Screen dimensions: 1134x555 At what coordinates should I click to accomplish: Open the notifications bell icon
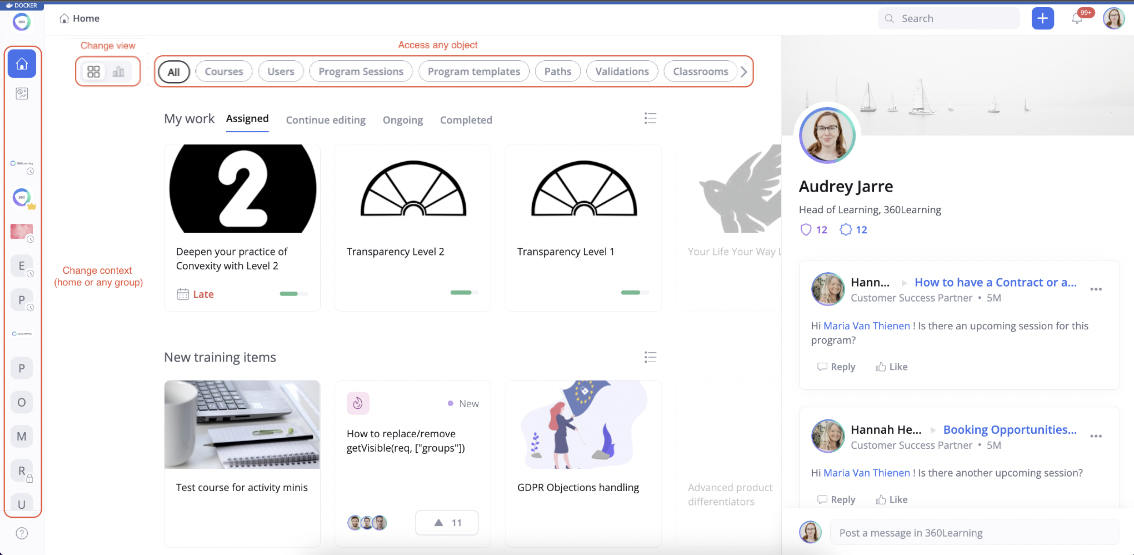pyautogui.click(x=1077, y=18)
